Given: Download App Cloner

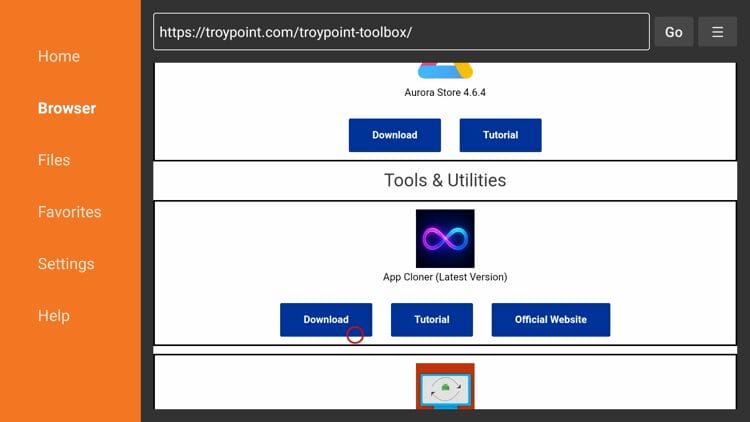Looking at the screenshot, I should pyautogui.click(x=326, y=320).
